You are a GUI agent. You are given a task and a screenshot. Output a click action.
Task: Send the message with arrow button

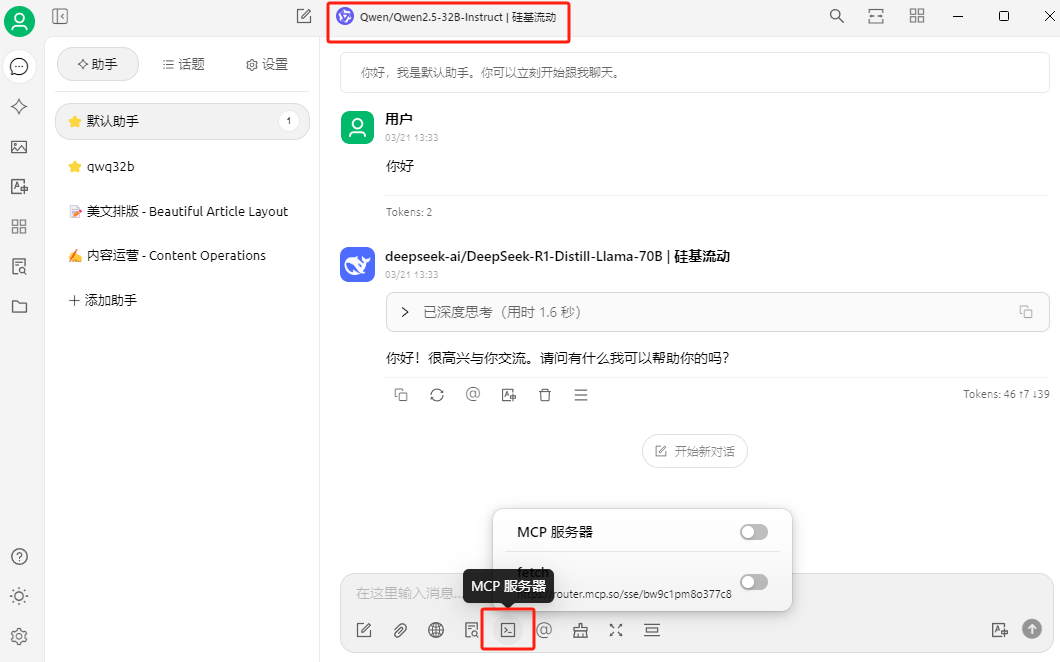[x=1032, y=629]
